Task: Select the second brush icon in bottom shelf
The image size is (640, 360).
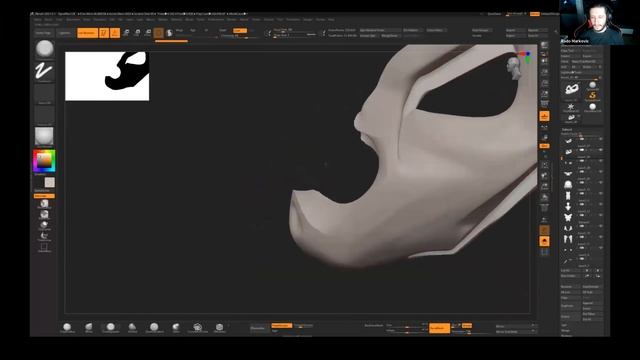Action: click(89, 327)
